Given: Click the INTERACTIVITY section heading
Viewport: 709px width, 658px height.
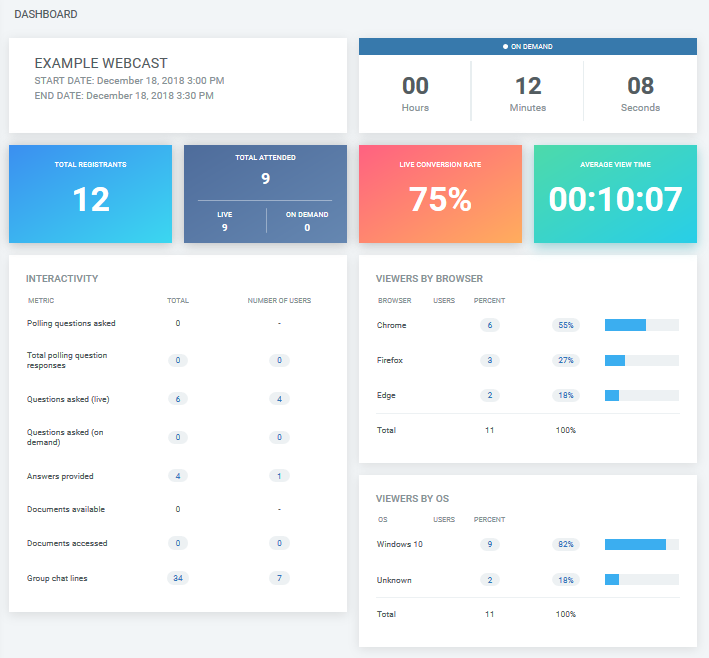Looking at the screenshot, I should 62,279.
